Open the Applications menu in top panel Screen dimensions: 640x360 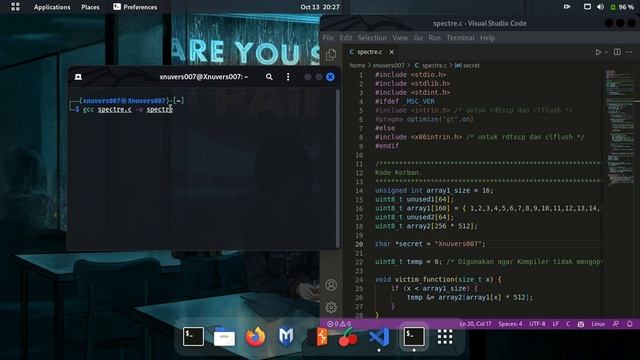pos(52,7)
